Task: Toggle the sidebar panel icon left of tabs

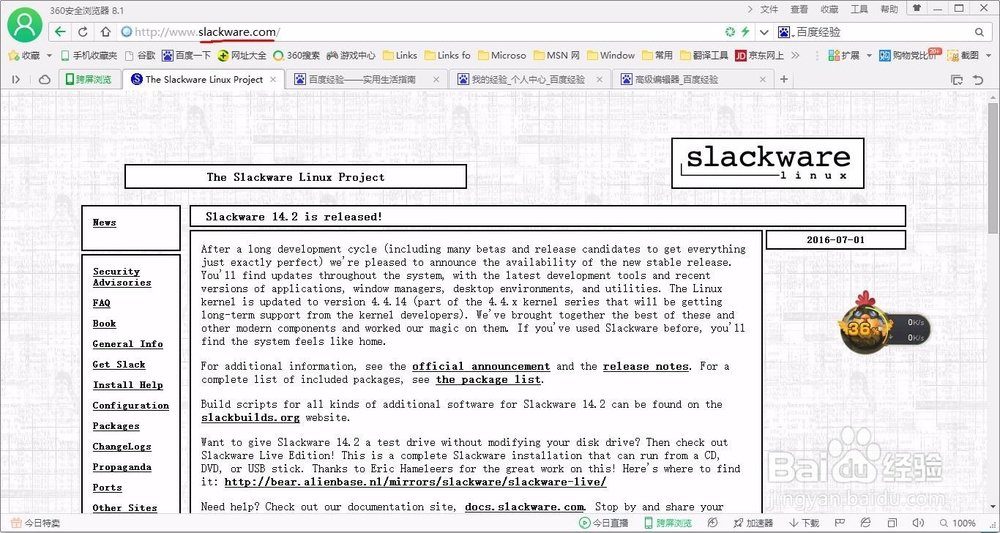Action: 17,80
